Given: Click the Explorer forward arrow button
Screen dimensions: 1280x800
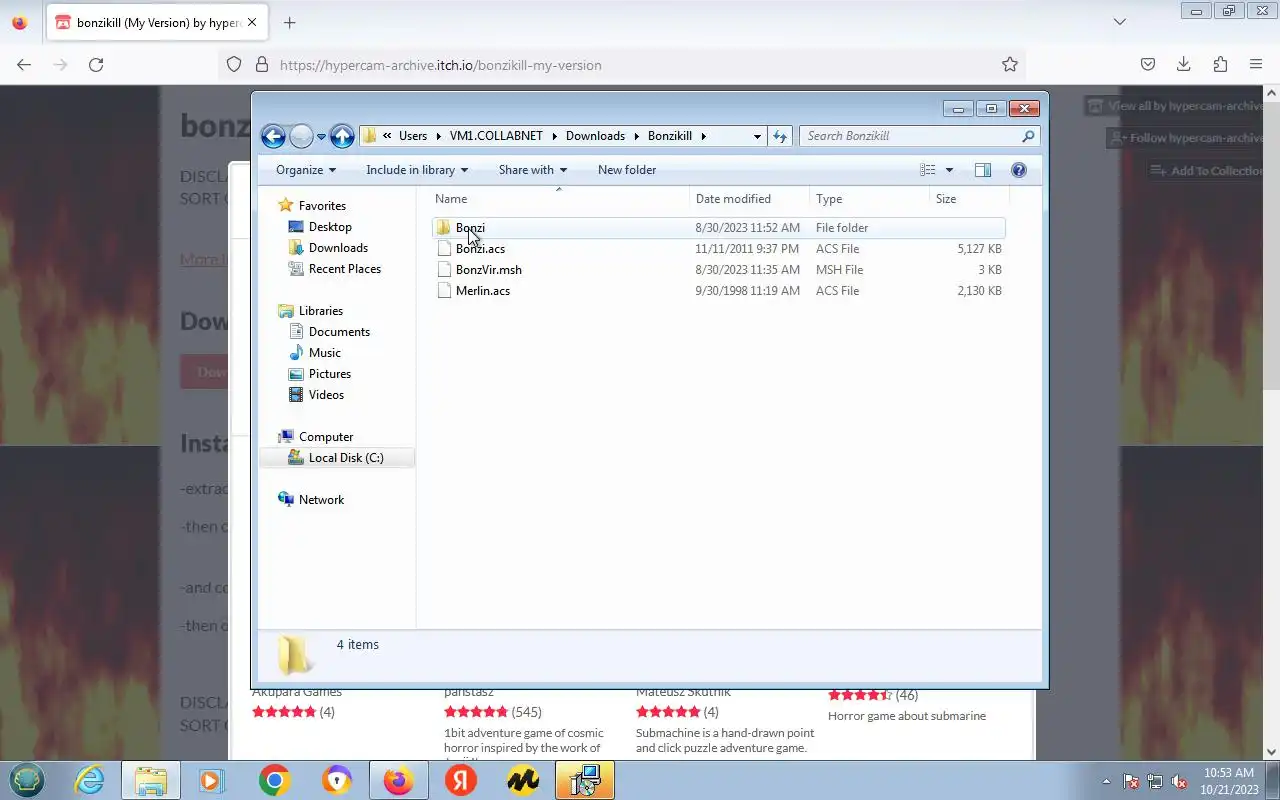Looking at the screenshot, I should click(x=301, y=136).
